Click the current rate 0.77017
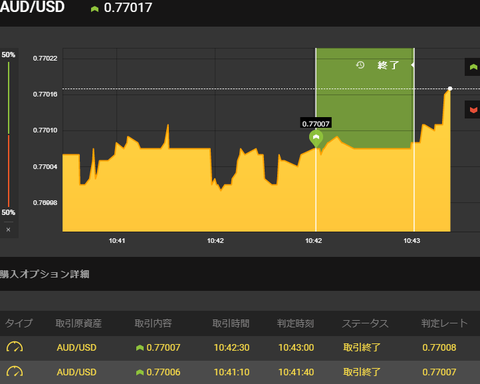480x384 pixels. point(128,8)
